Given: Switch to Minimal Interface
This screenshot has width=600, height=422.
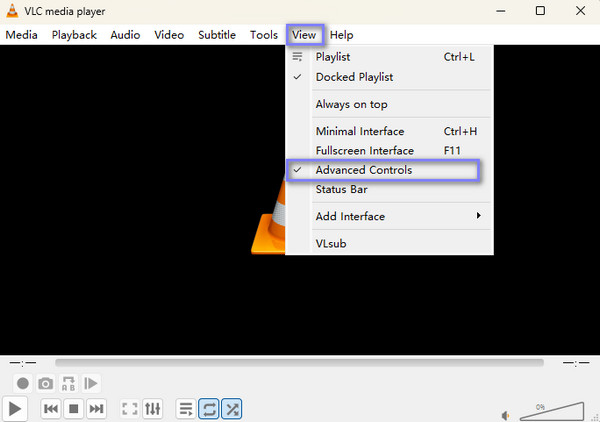Looking at the screenshot, I should click(390, 131).
